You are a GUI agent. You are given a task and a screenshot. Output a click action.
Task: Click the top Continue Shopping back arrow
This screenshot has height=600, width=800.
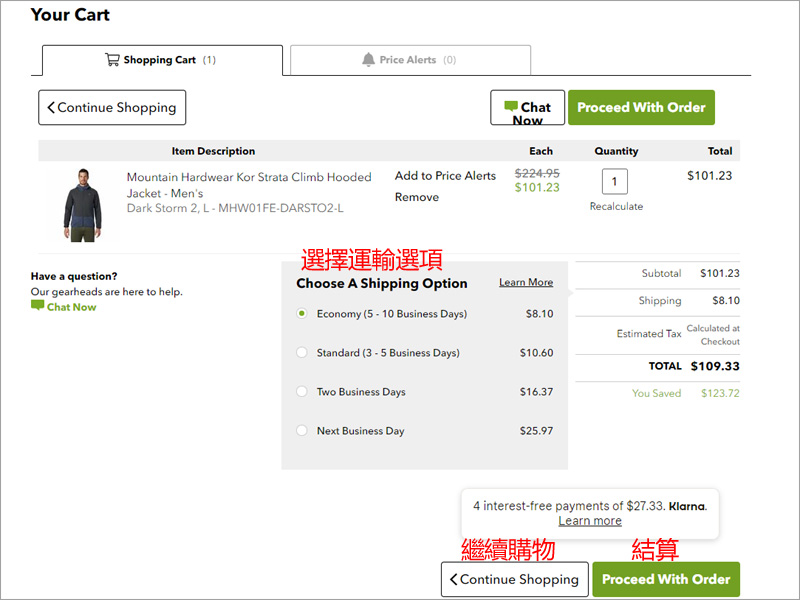50,108
